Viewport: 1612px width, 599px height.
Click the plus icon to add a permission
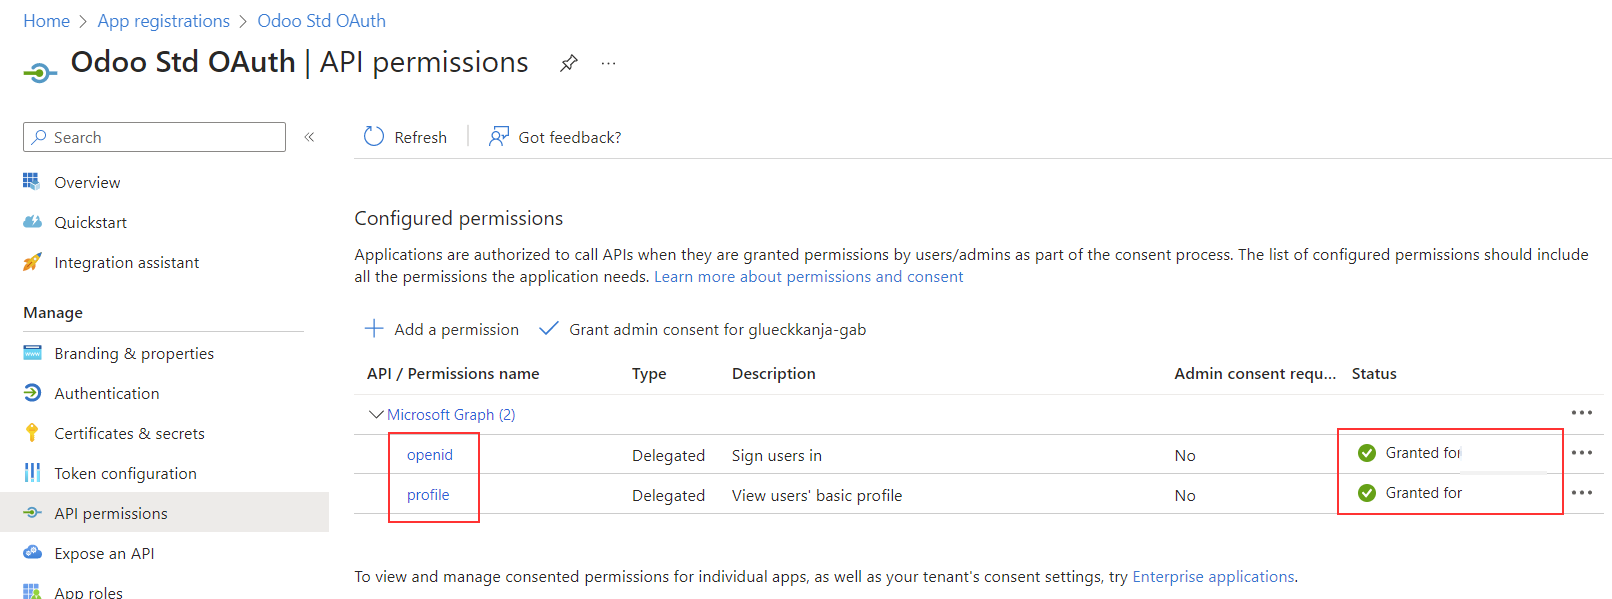point(374,329)
